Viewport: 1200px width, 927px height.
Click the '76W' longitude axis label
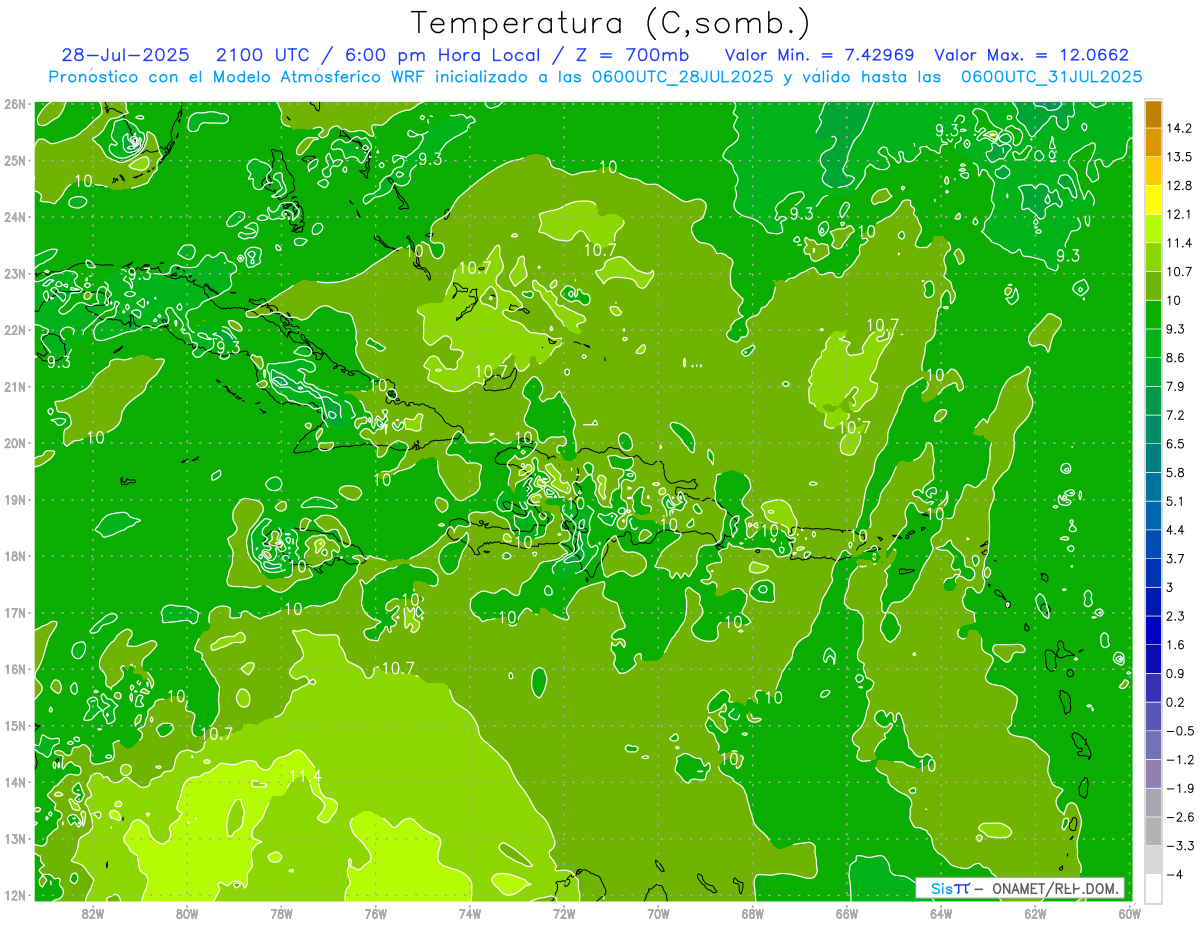[375, 913]
